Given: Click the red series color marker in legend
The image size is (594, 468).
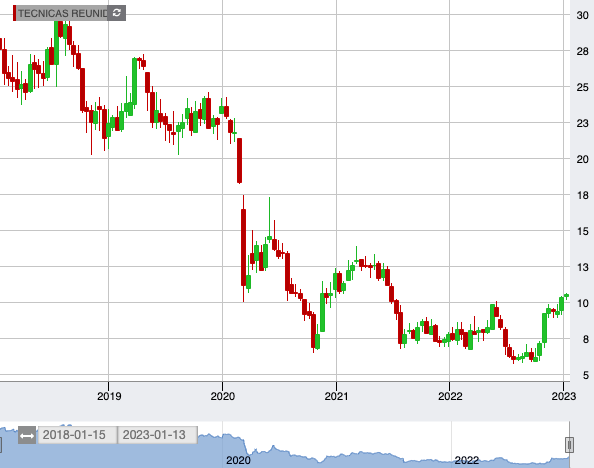Looking at the screenshot, I should (14, 13).
